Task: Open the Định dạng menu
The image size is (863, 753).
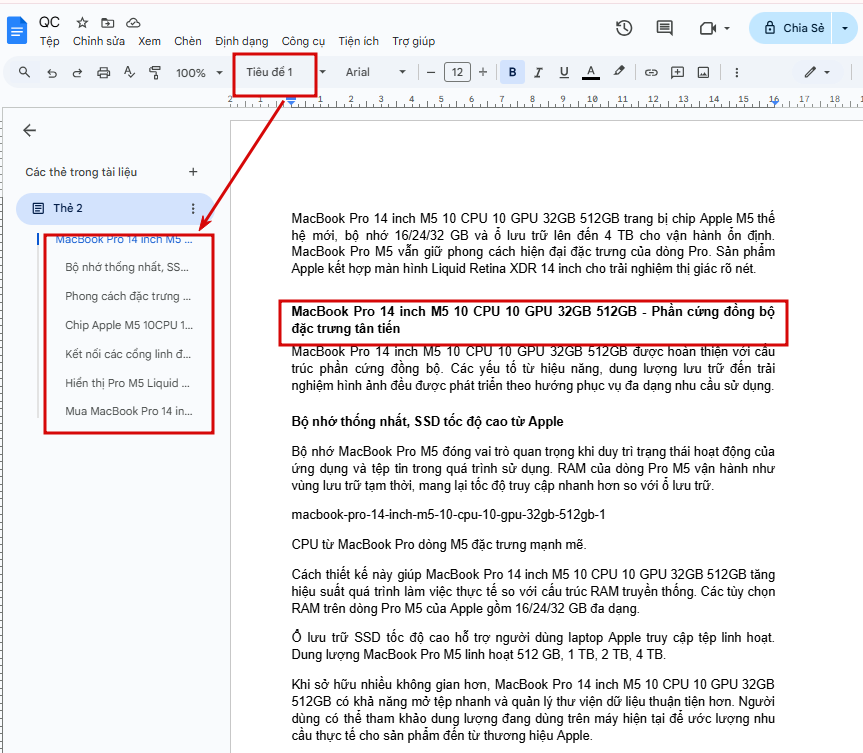Action: pos(242,41)
